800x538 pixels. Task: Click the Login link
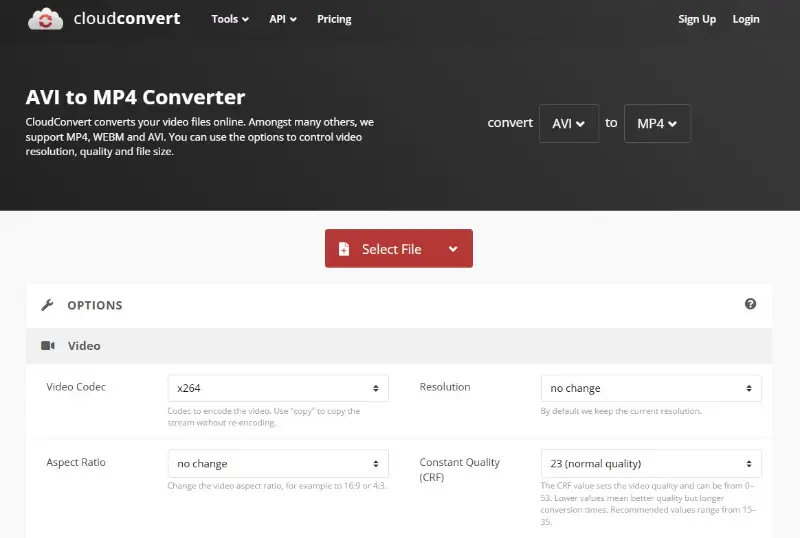coord(746,19)
